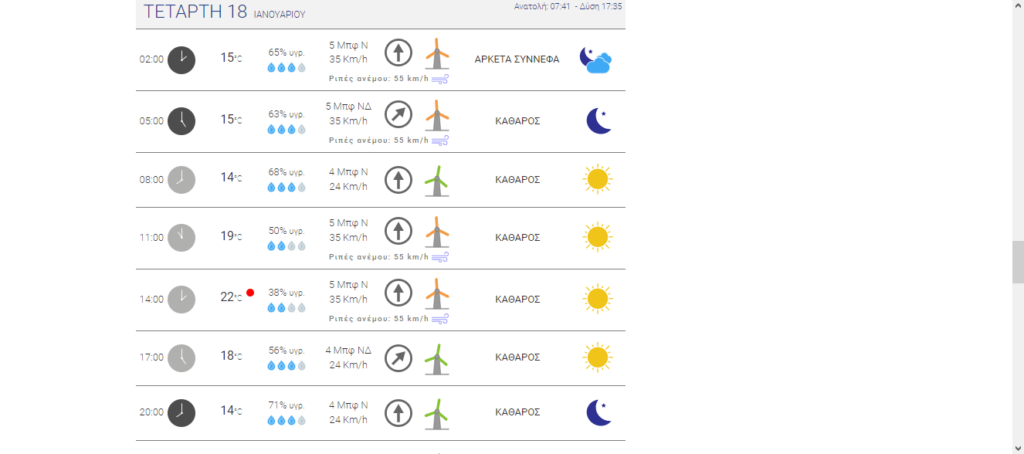Click the partly cloudy night icon at 02:00
The width and height of the screenshot is (1024, 454).
pos(597,60)
